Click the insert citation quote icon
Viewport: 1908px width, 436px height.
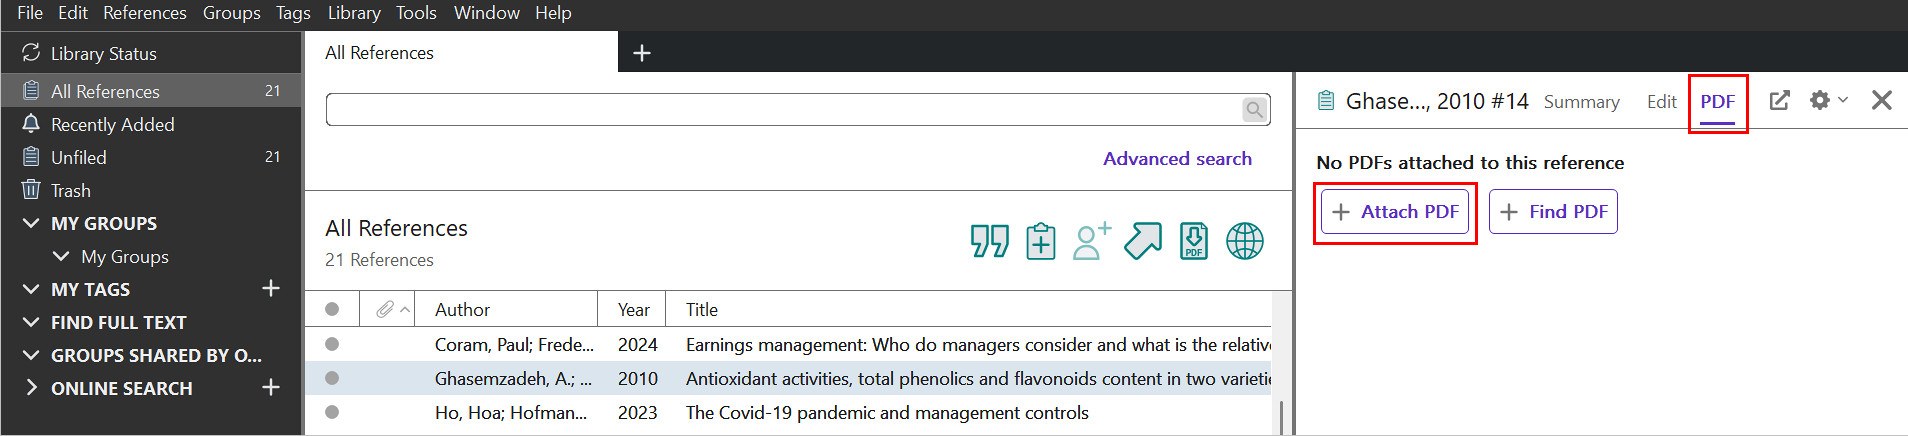point(990,241)
